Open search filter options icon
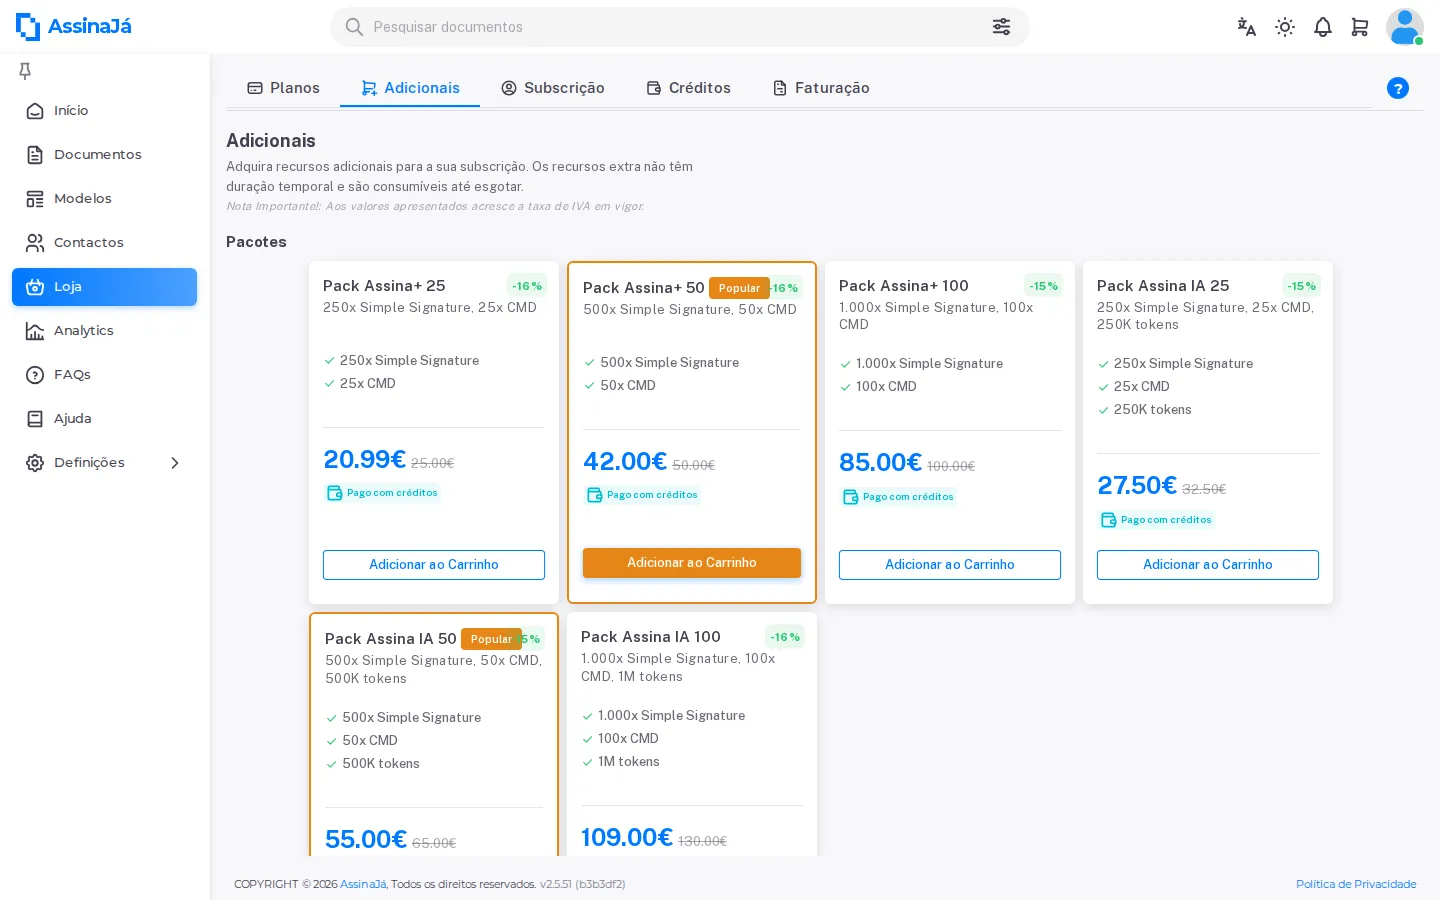 pyautogui.click(x=1001, y=27)
